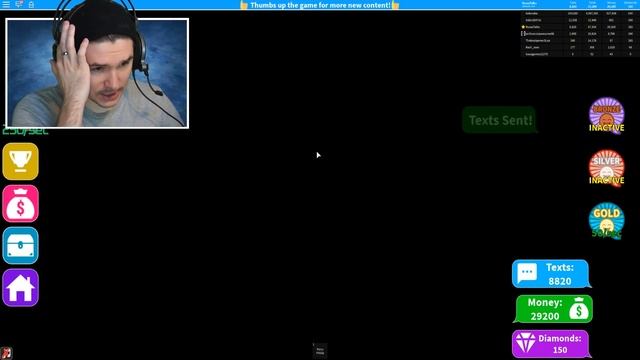Click the red item icon bottom-left corner
Screen dimensions: 640x360
pyautogui.click(x=6, y=353)
